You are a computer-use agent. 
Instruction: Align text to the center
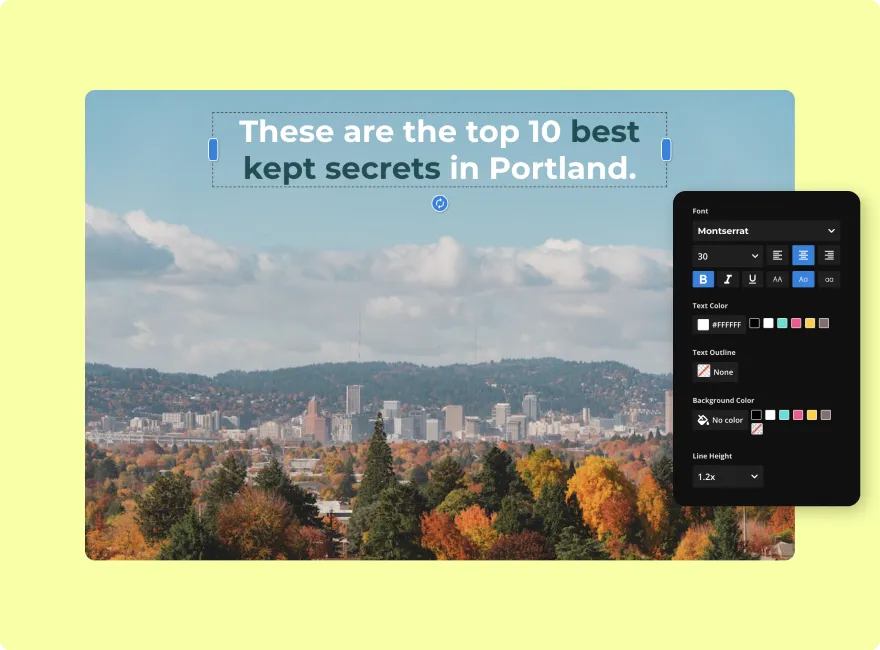click(x=803, y=256)
